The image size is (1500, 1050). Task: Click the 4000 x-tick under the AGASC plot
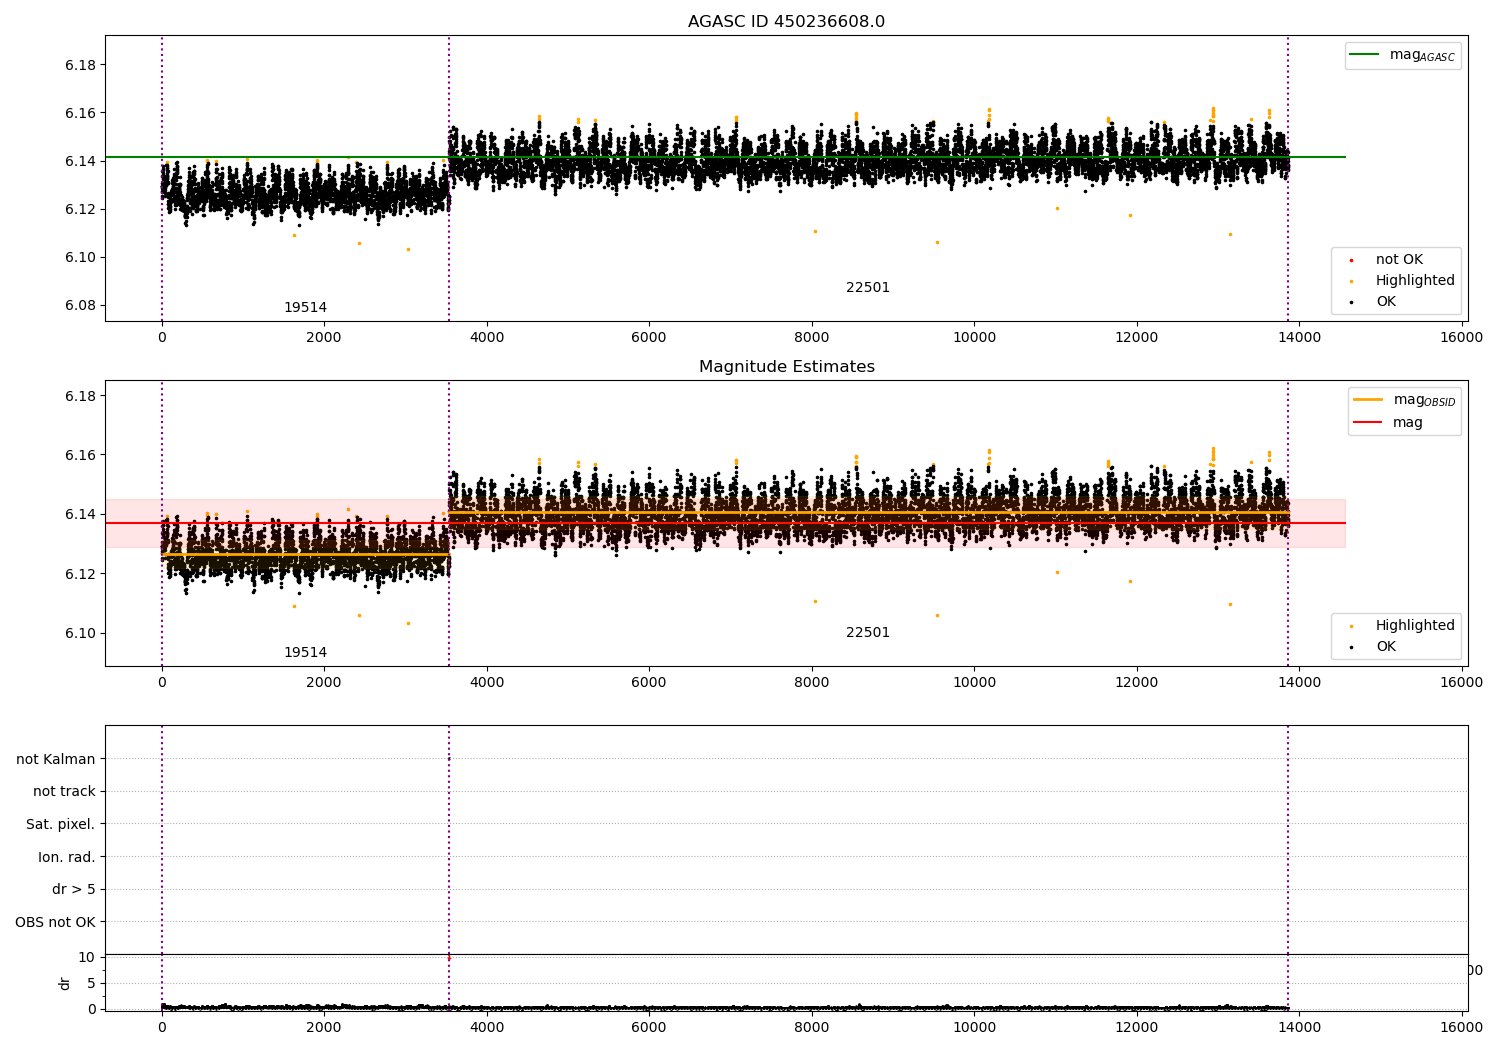487,338
